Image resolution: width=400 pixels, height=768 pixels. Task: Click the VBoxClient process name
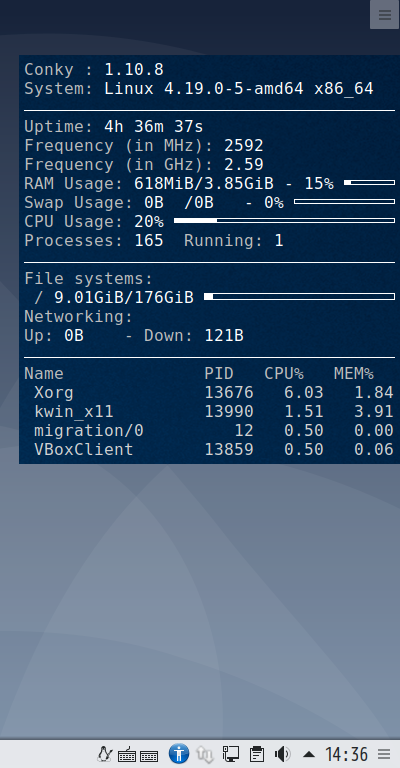pyautogui.click(x=84, y=450)
